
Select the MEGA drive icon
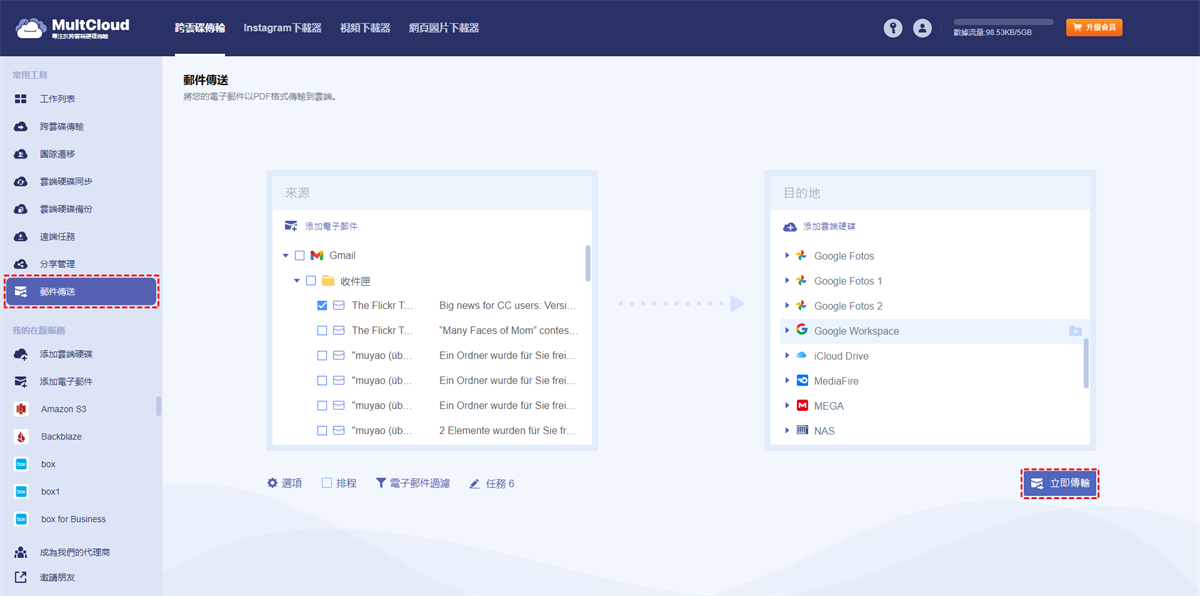coord(802,406)
